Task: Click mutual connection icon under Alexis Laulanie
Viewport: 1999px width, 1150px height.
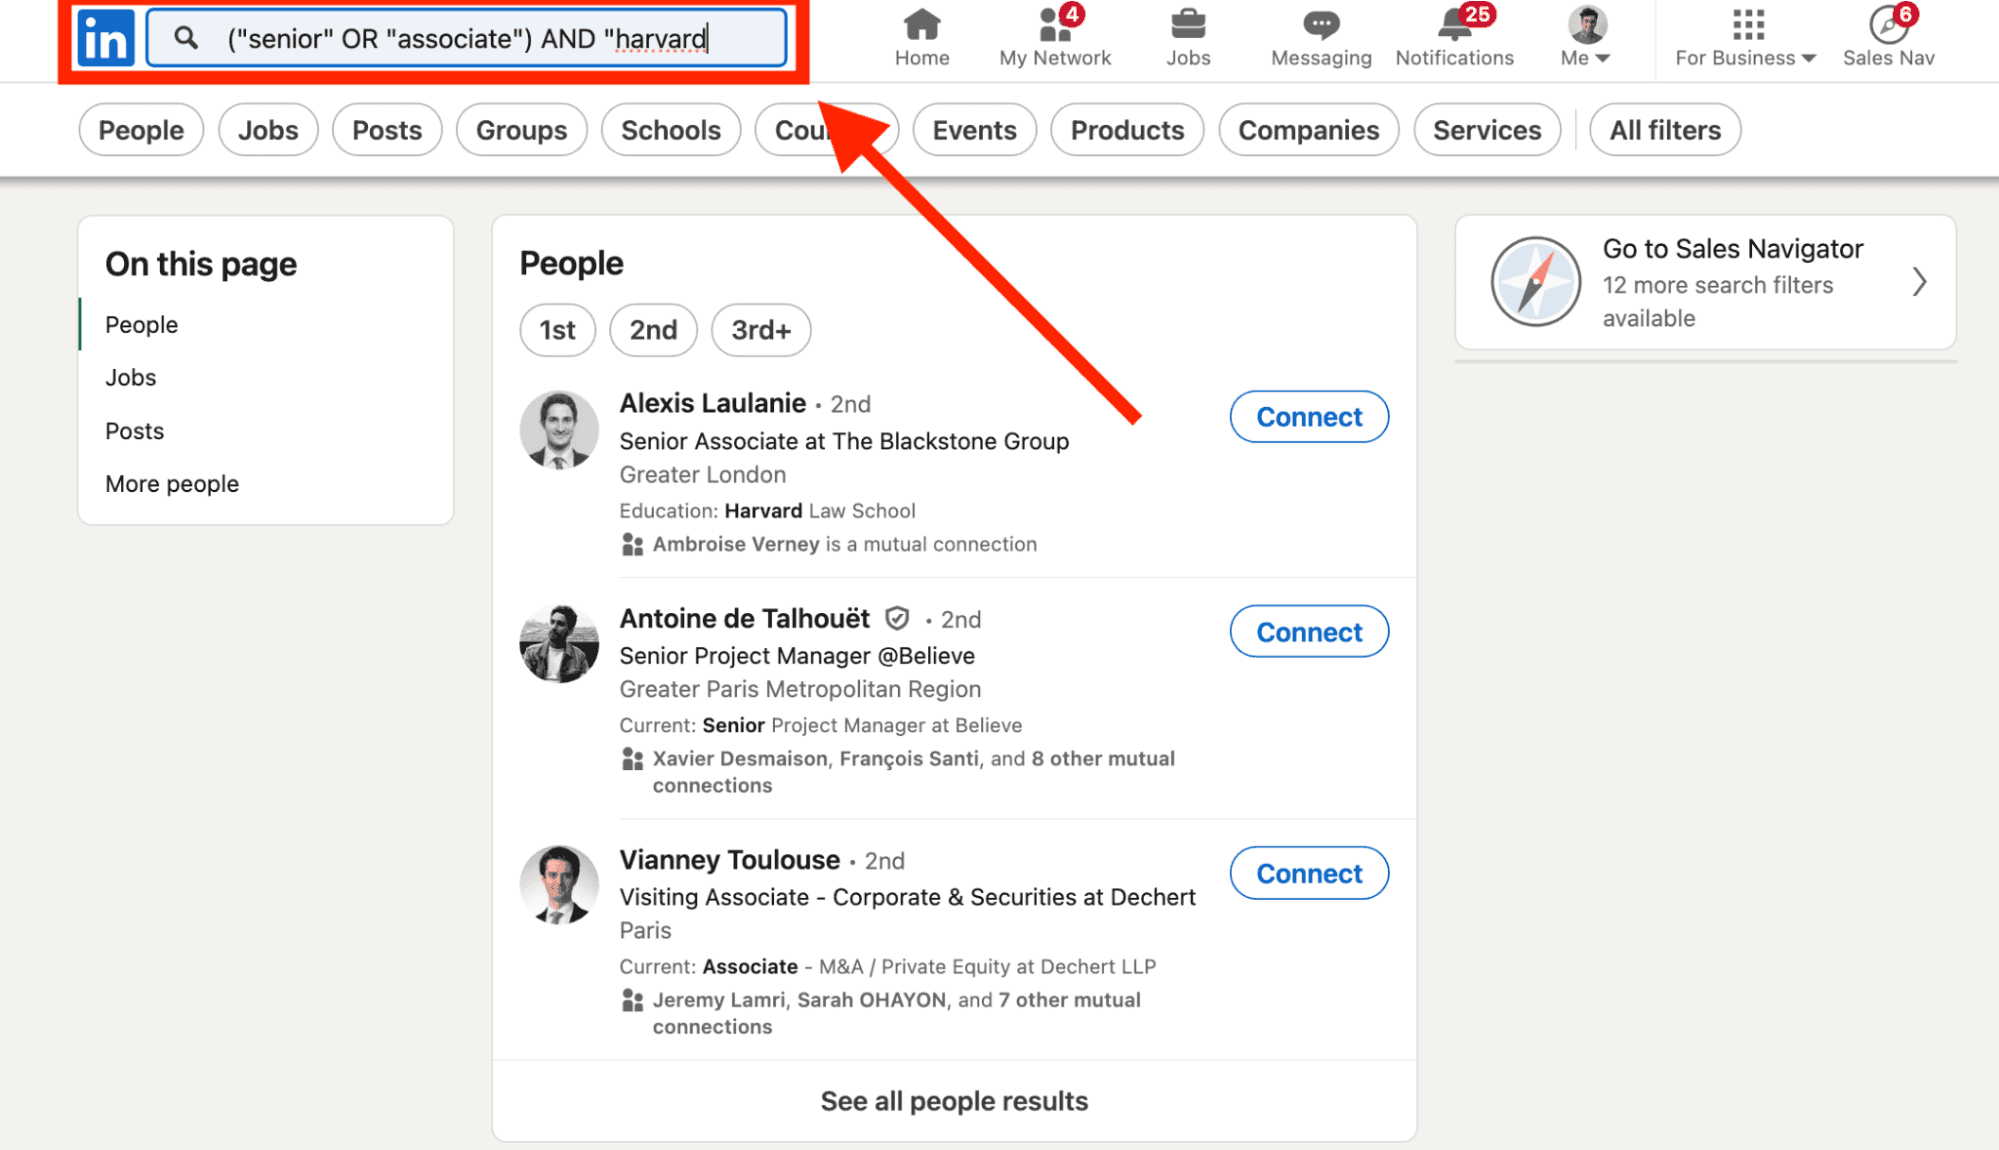Action: coord(632,545)
